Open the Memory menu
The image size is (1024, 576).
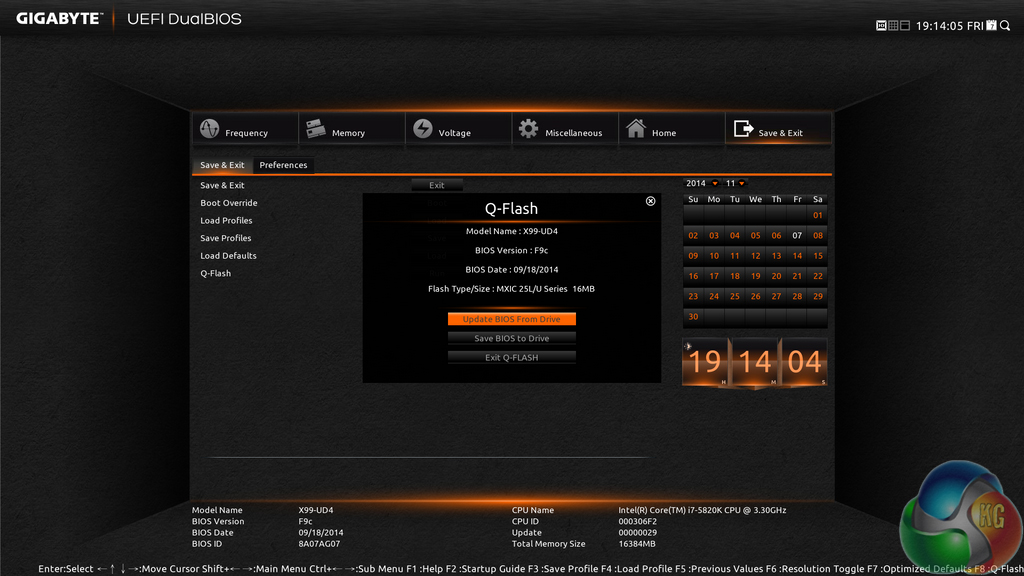click(x=352, y=129)
